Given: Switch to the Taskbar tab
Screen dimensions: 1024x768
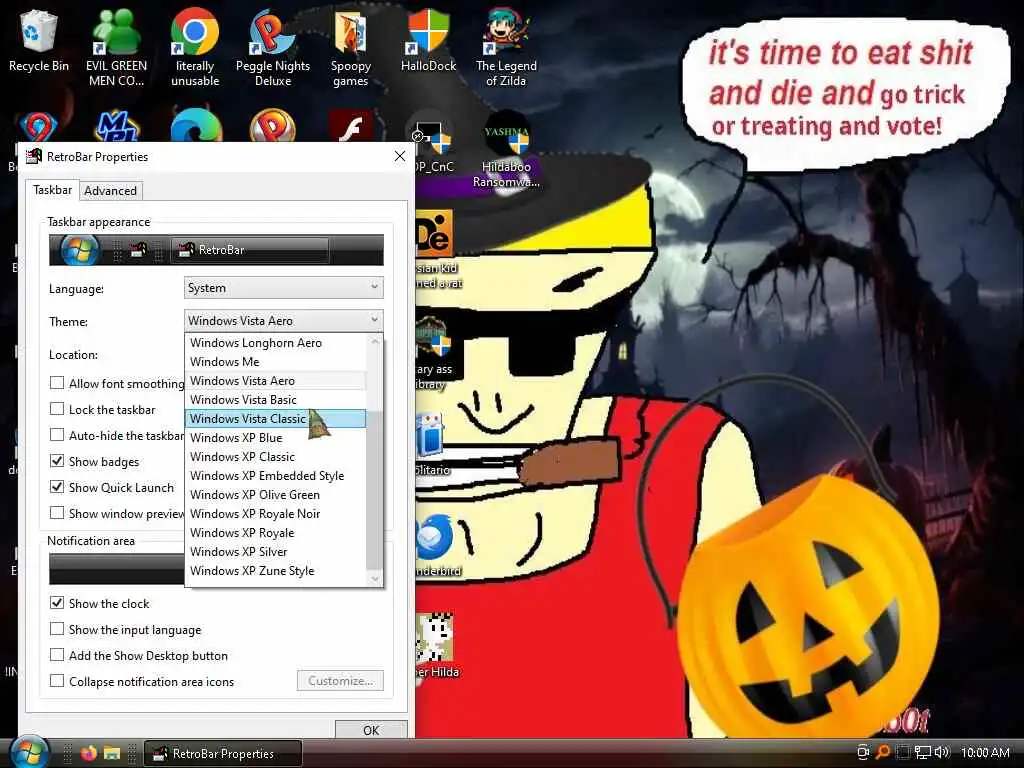Looking at the screenshot, I should 52,189.
